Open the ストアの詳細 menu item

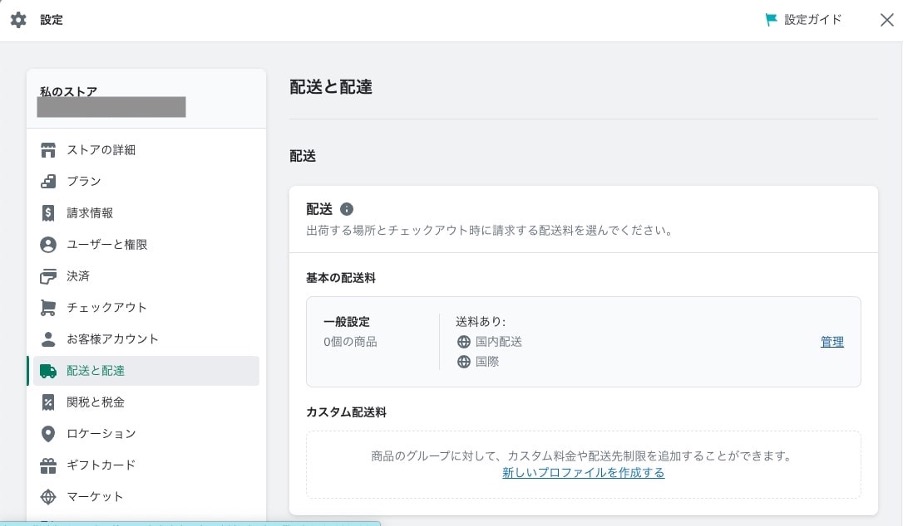[x=146, y=150]
